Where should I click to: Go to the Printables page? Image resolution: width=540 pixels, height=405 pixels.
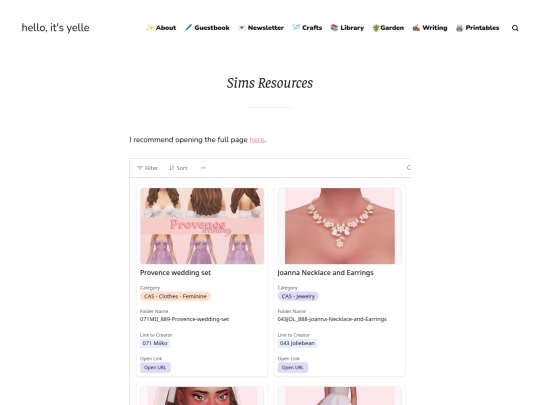coord(482,28)
